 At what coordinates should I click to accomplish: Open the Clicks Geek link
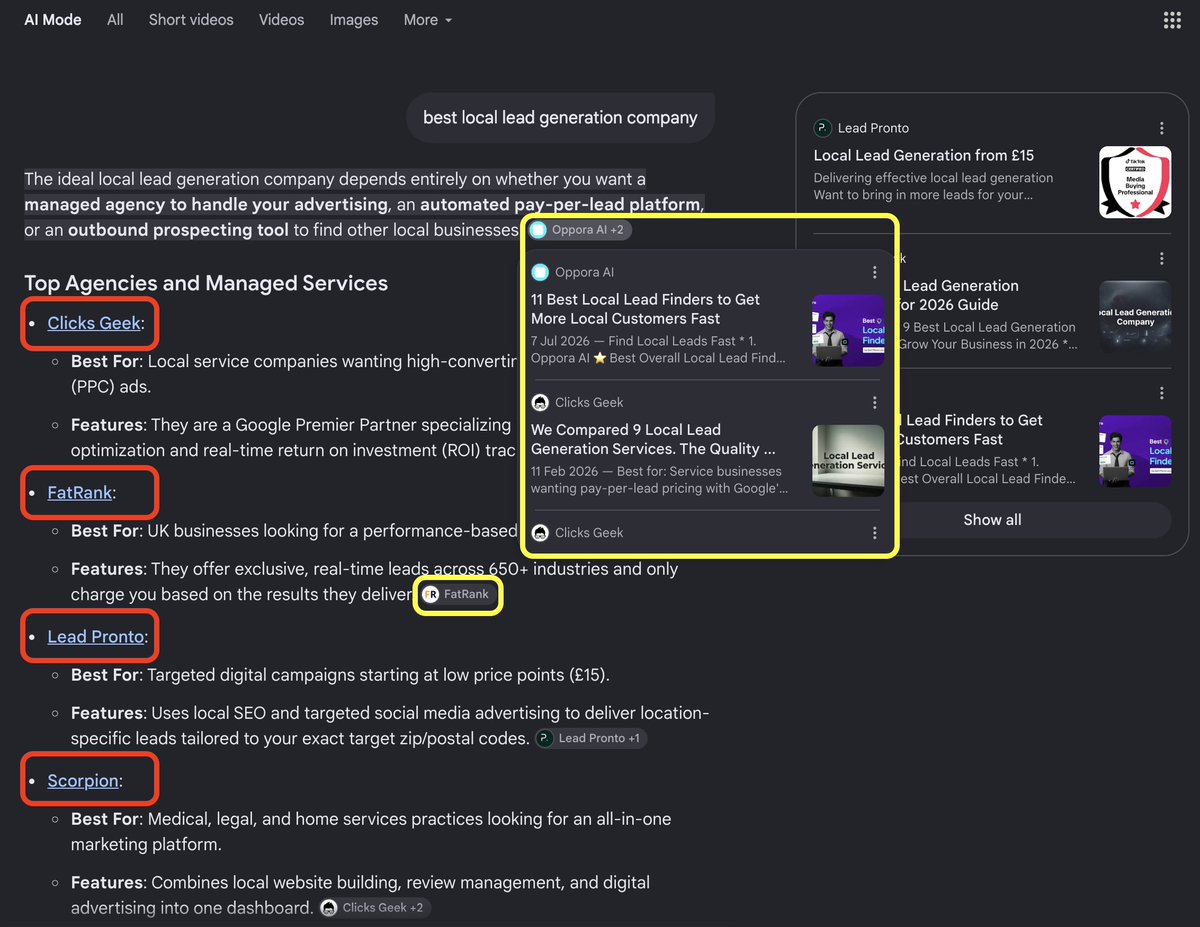tap(94, 323)
